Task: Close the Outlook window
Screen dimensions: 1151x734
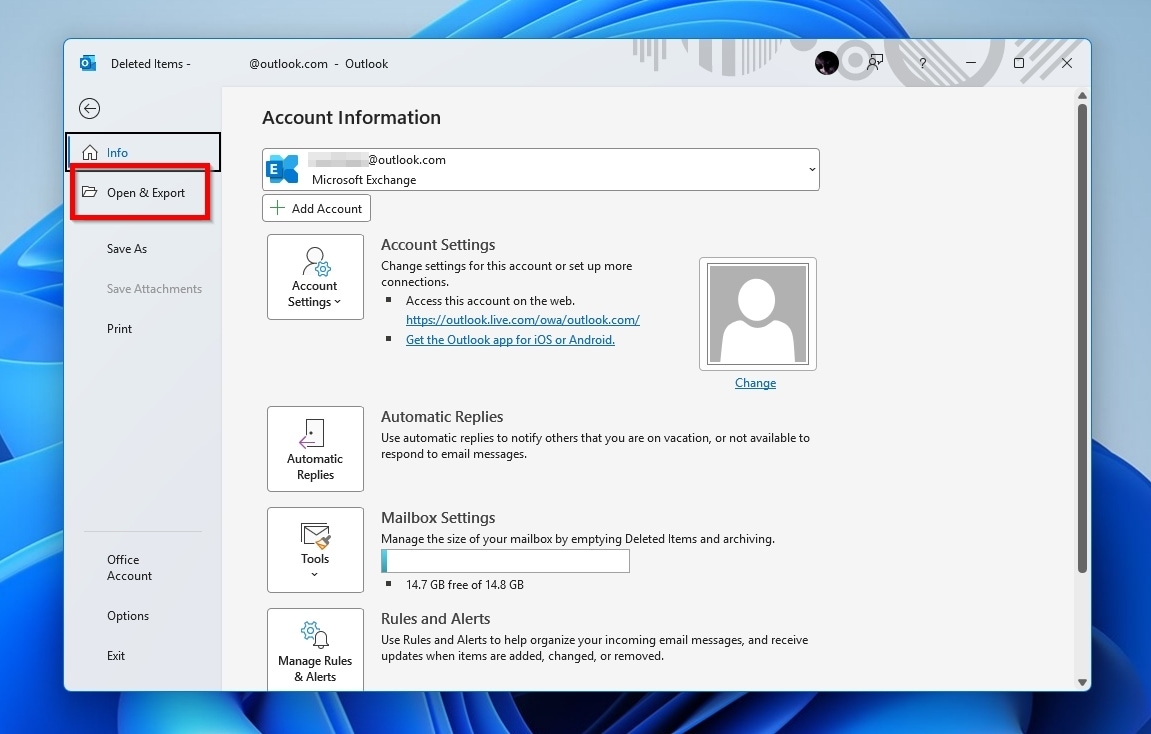Action: coord(1067,63)
